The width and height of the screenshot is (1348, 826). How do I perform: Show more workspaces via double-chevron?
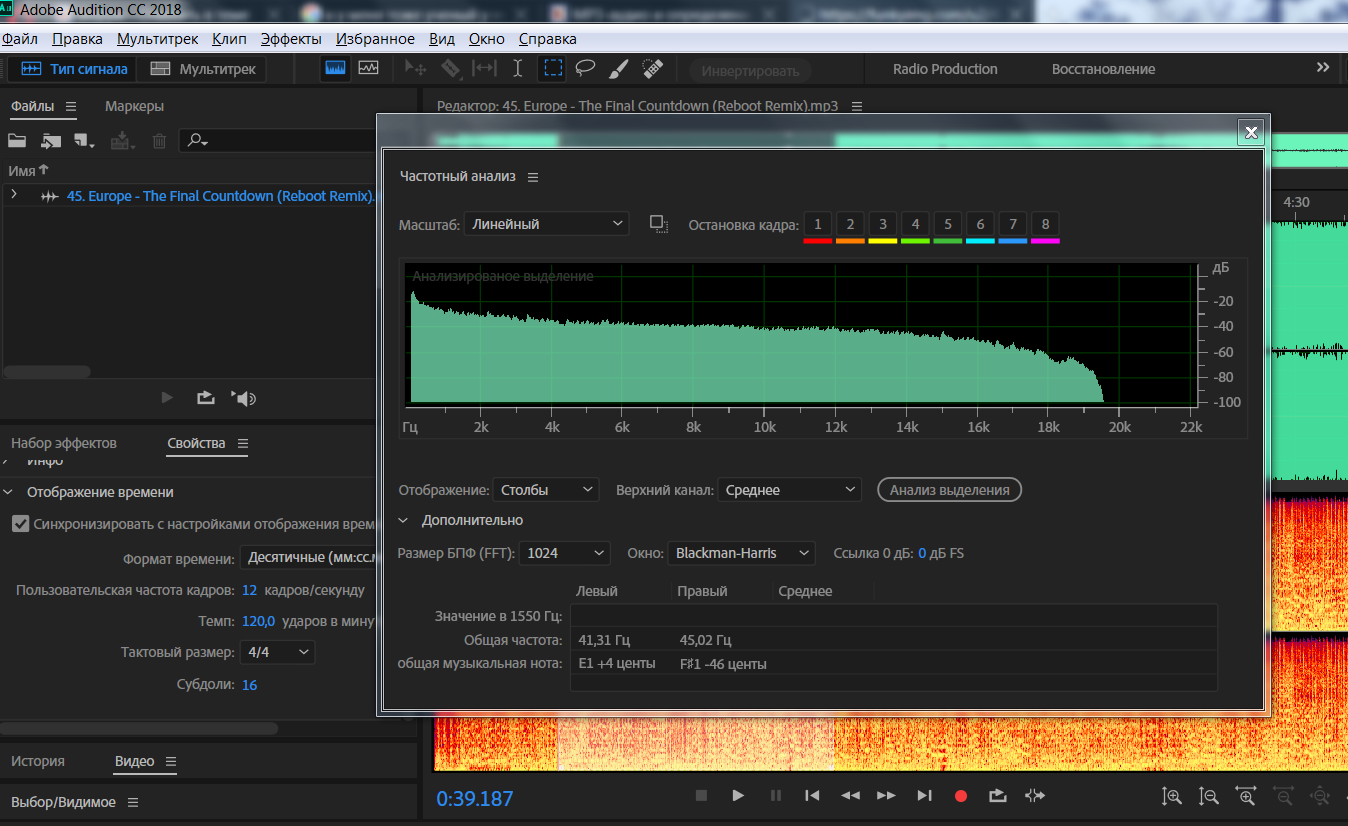(1323, 68)
